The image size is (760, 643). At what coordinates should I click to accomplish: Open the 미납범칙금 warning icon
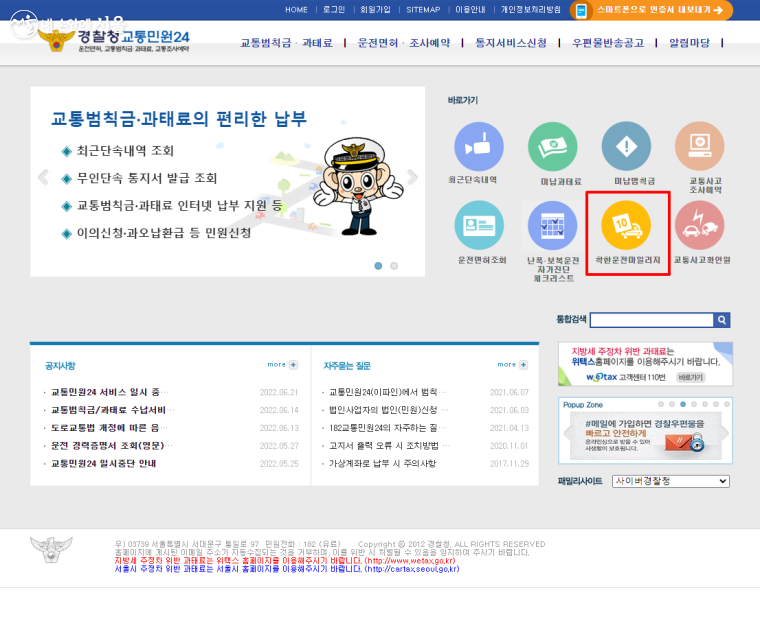click(x=626, y=146)
